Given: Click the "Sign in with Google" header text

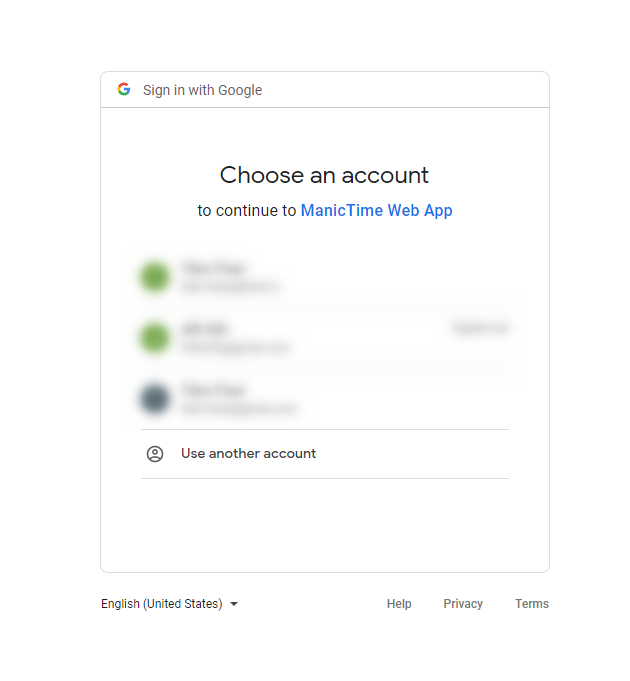Looking at the screenshot, I should point(202,90).
